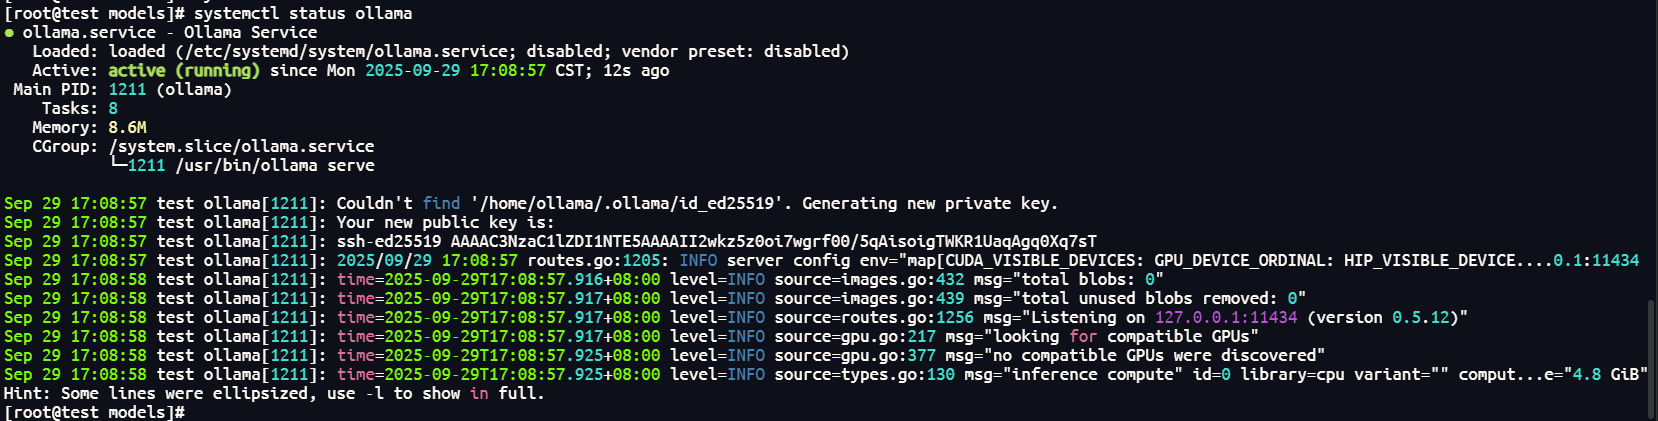Click the ssh-ed25519 public key string
Viewport: 1658px width, 421px height.
(716, 242)
